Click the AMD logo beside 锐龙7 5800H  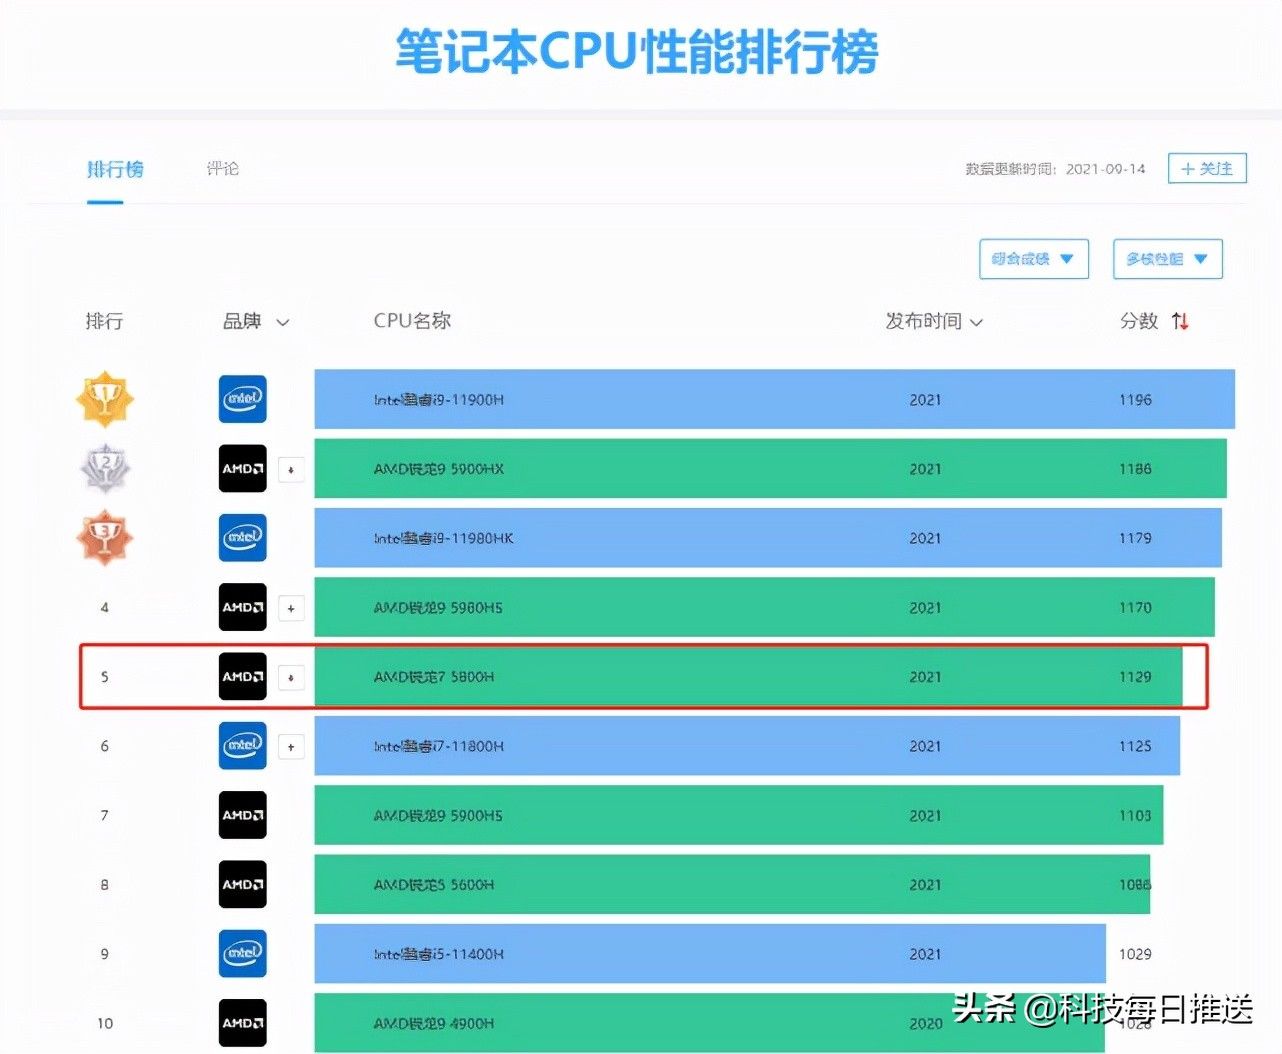tap(243, 677)
